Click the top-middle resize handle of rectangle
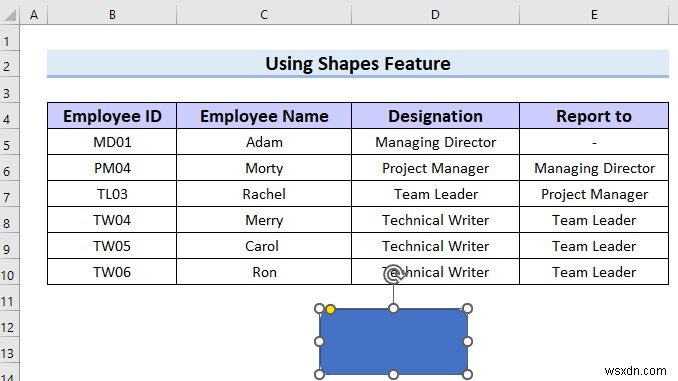678x381 pixels. click(393, 308)
